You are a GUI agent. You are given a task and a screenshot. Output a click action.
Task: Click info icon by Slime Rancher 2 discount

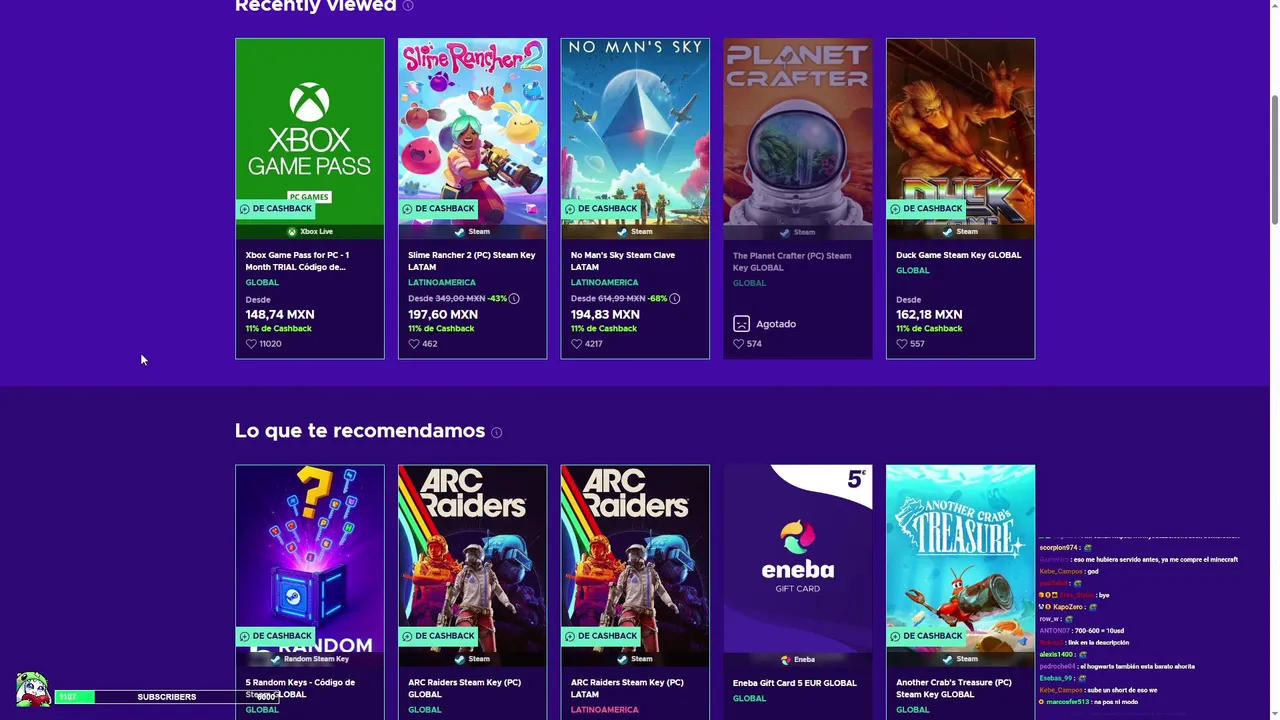[x=514, y=299]
